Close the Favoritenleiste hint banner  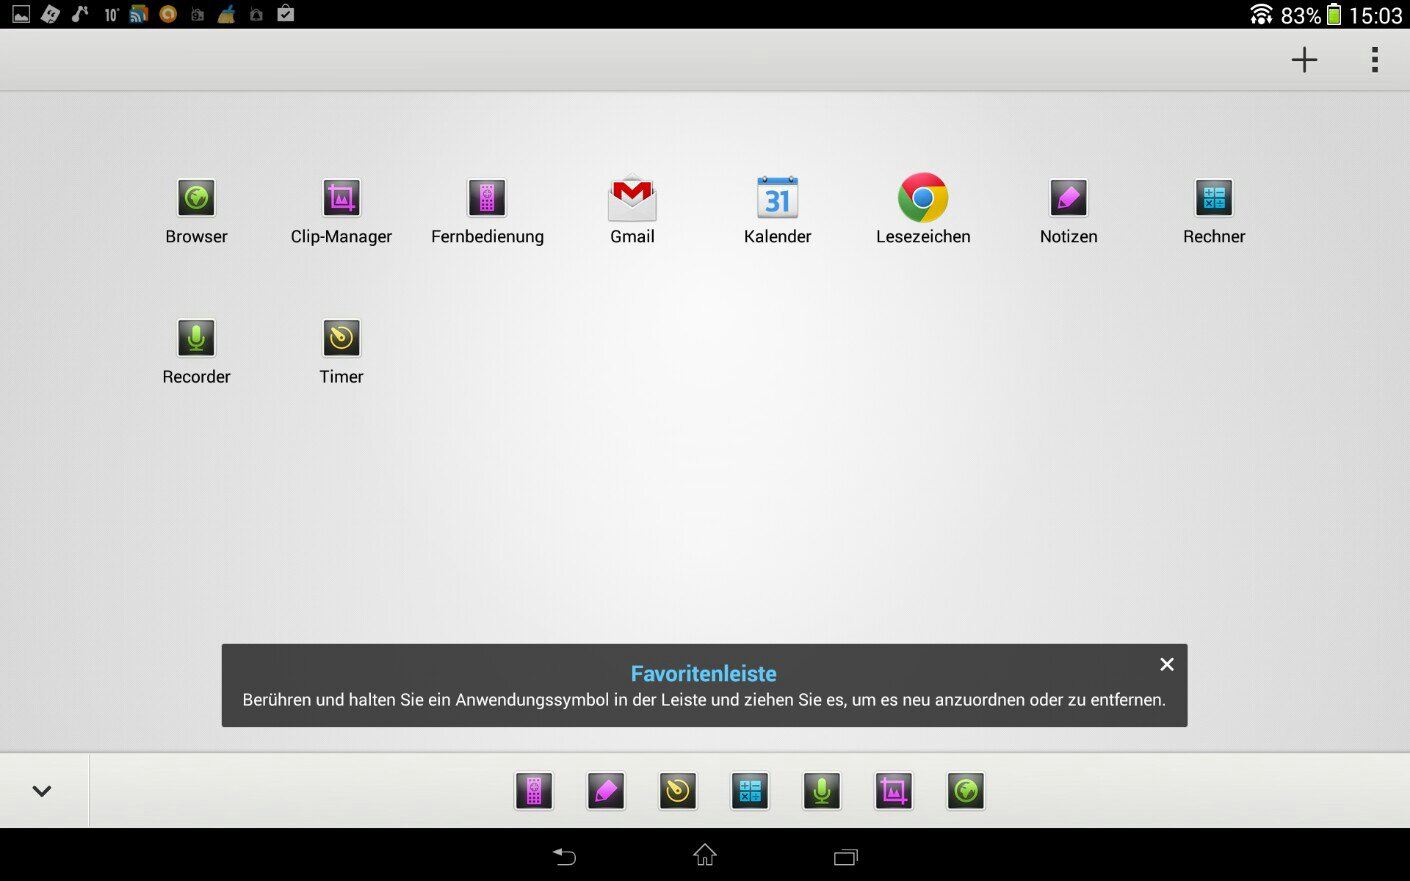click(x=1166, y=664)
